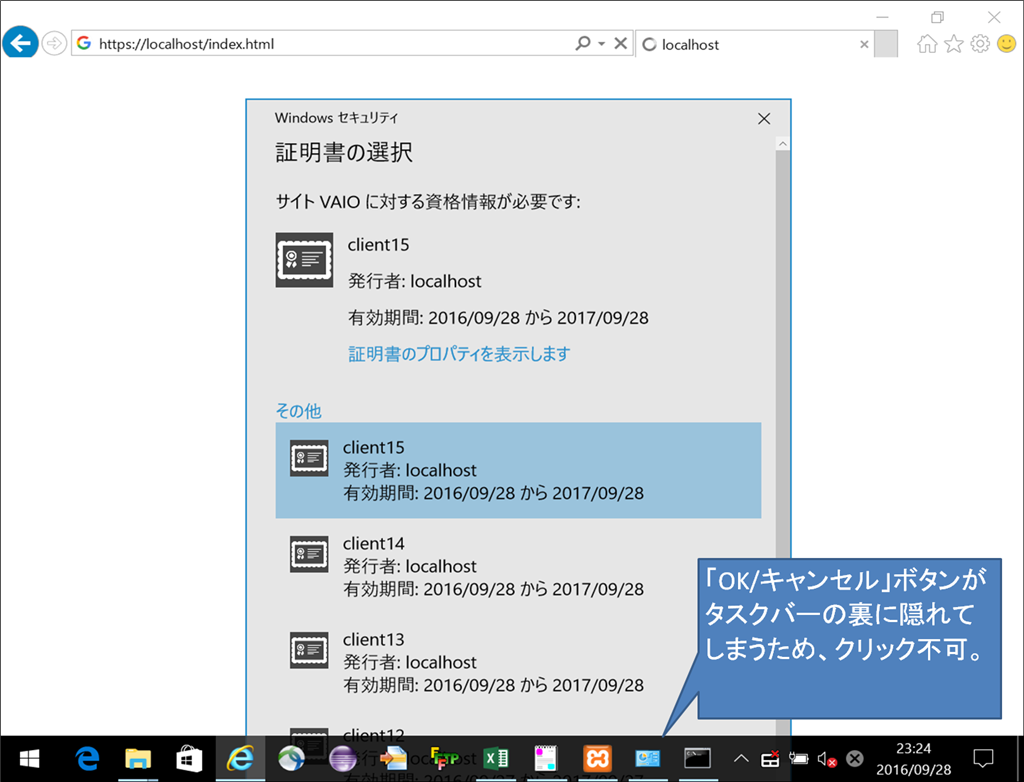Go to the Home page icon
Image resolution: width=1024 pixels, height=782 pixels.
(927, 44)
